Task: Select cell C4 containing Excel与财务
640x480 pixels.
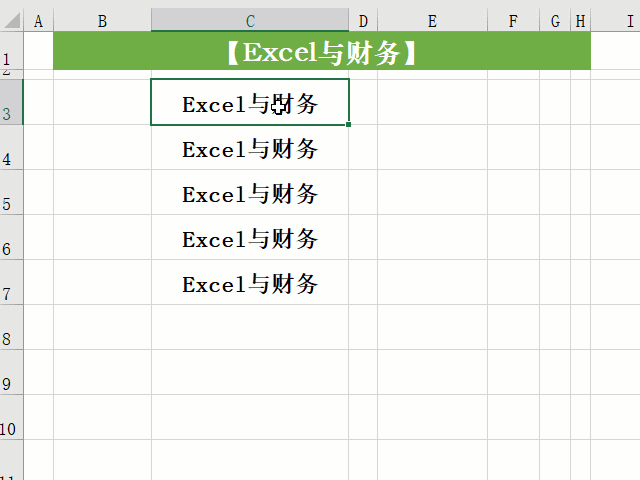Action: (x=250, y=149)
